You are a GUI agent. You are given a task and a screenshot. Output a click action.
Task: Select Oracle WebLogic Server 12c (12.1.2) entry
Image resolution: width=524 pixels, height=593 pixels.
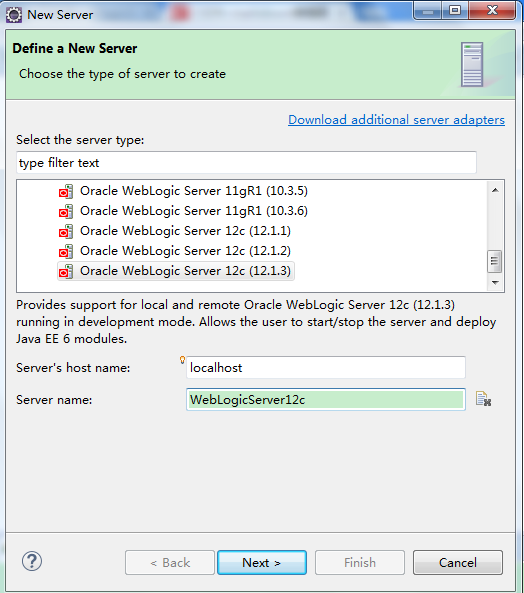(x=185, y=251)
